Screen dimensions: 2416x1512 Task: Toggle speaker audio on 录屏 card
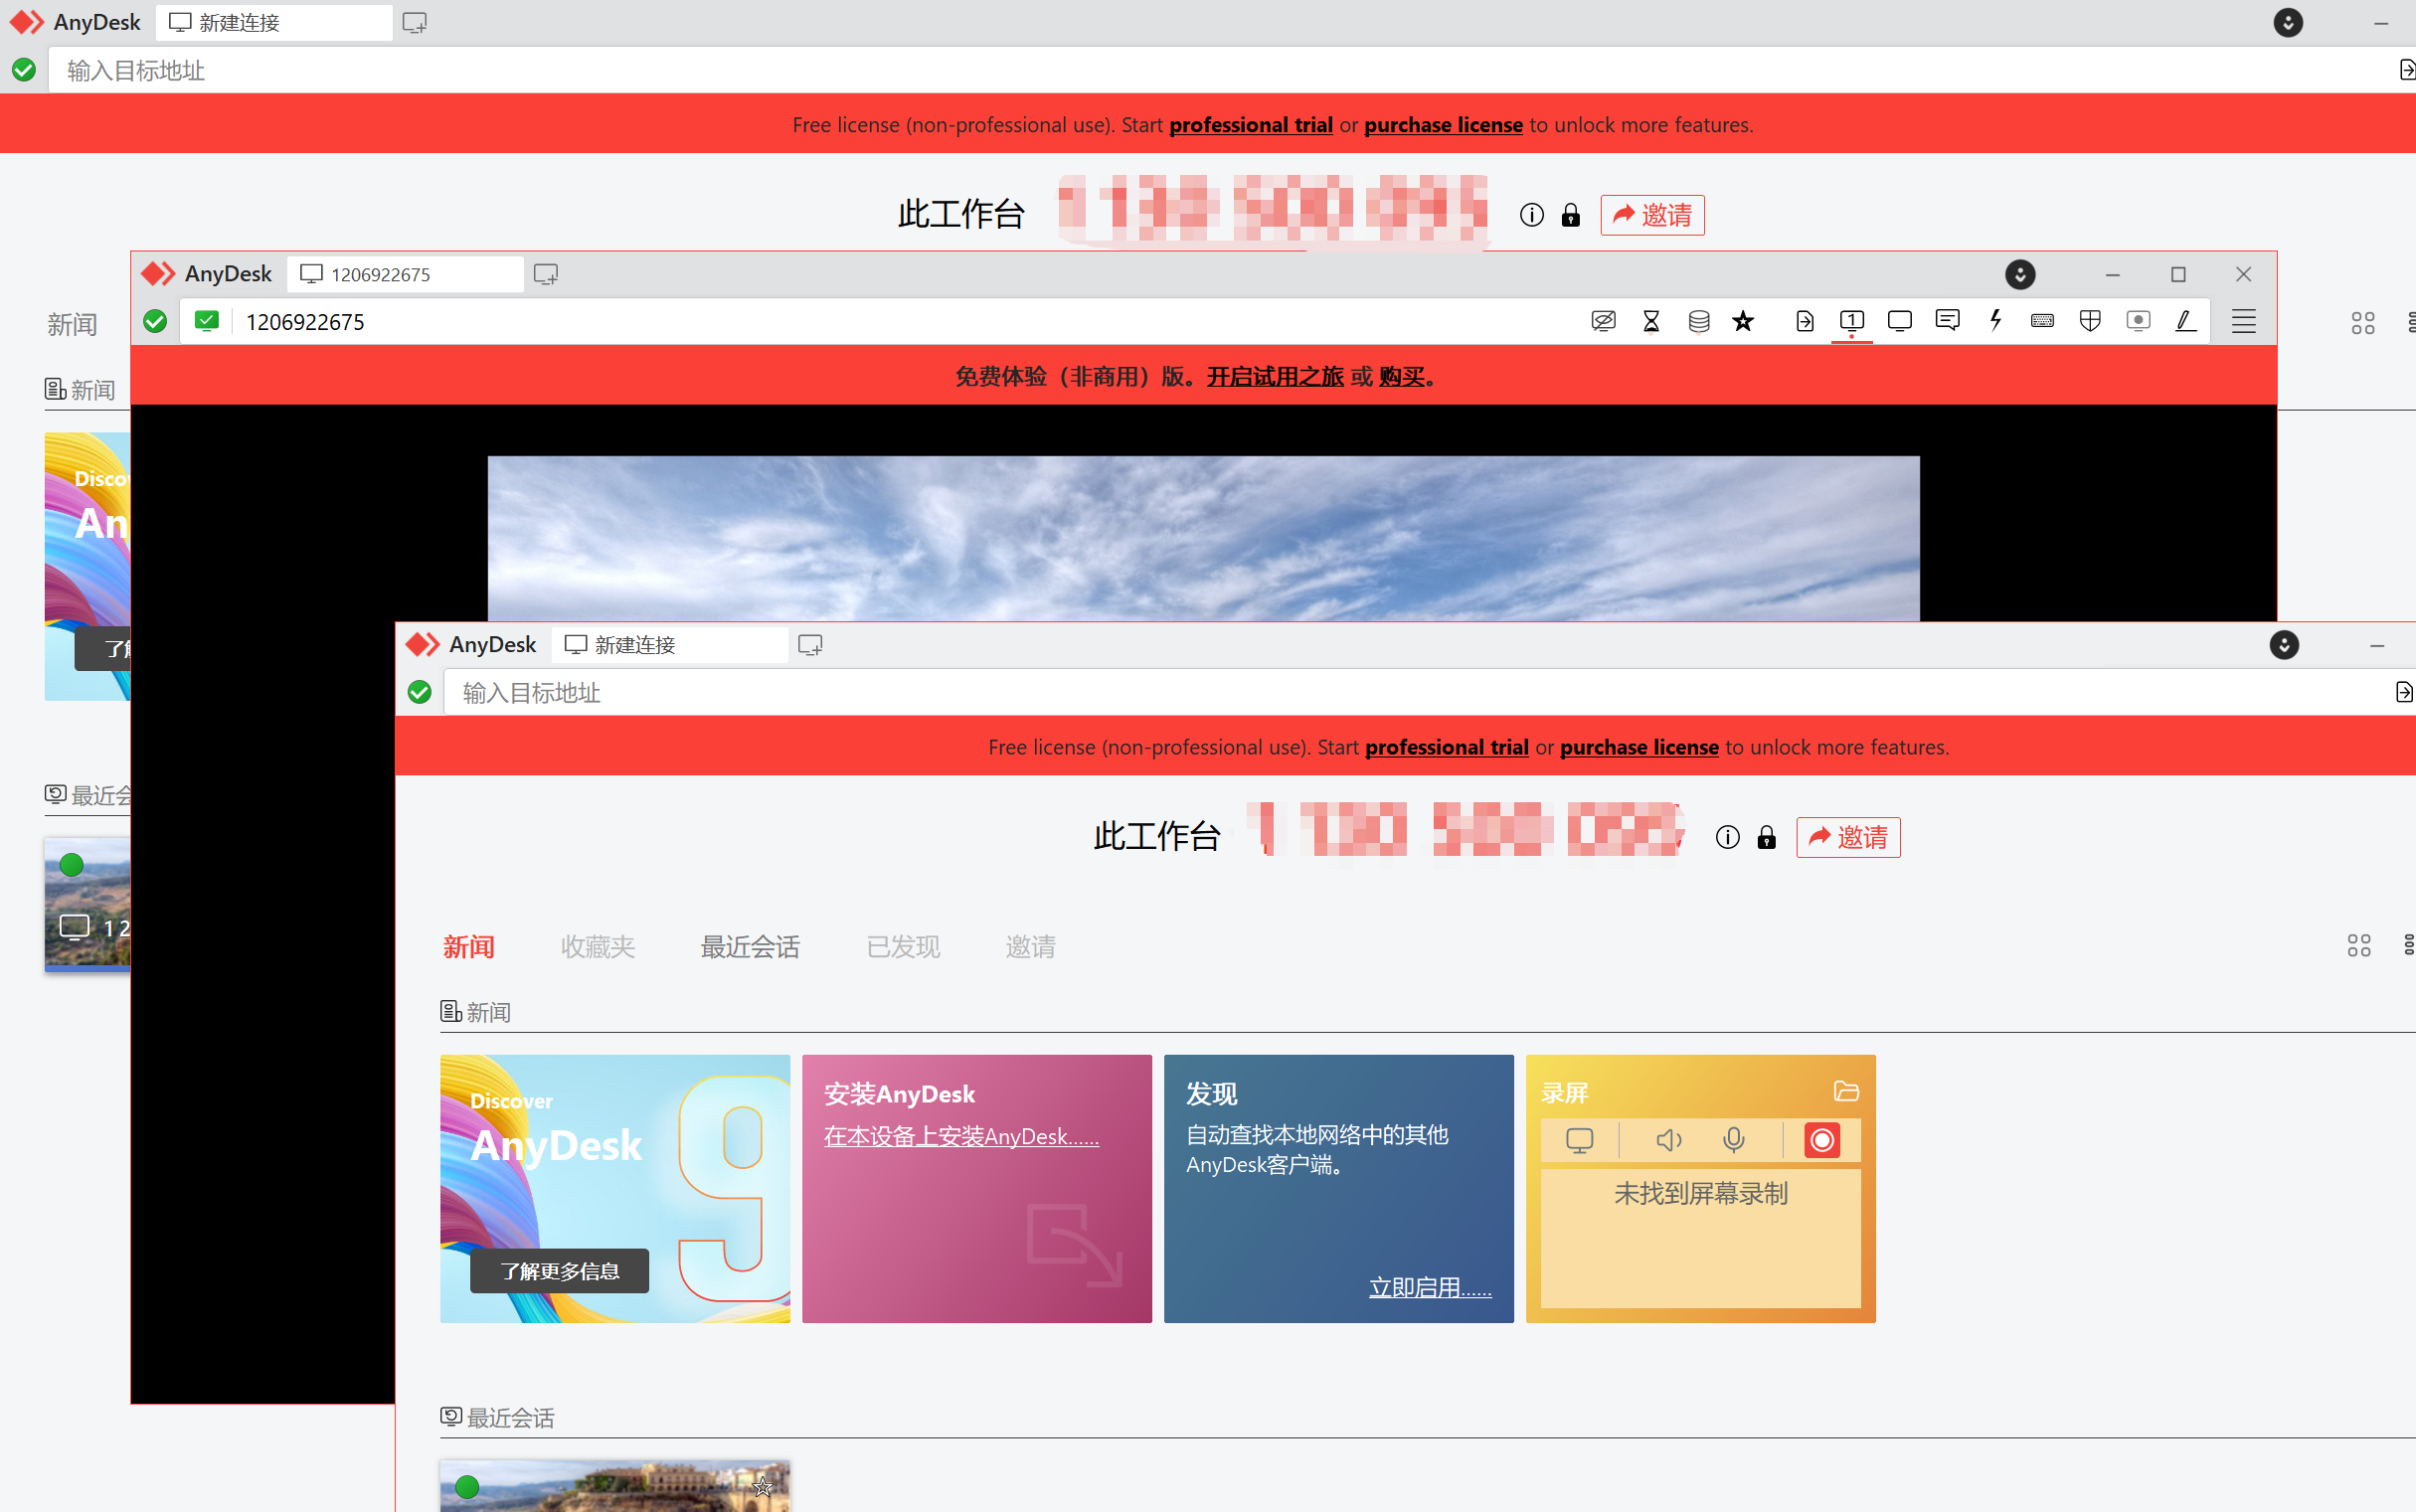click(x=1668, y=1140)
